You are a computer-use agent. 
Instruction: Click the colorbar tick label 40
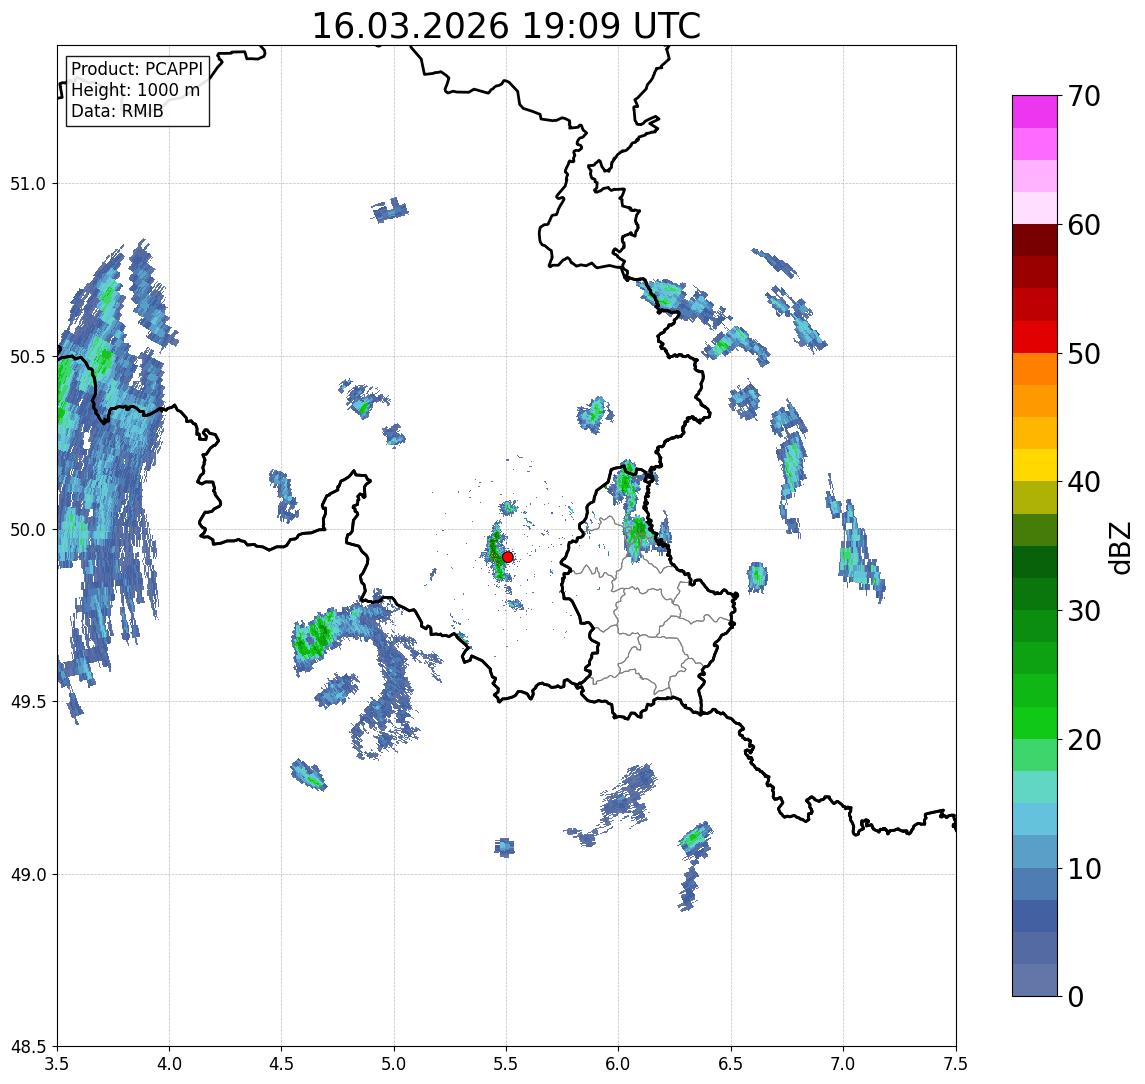[x=1084, y=482]
